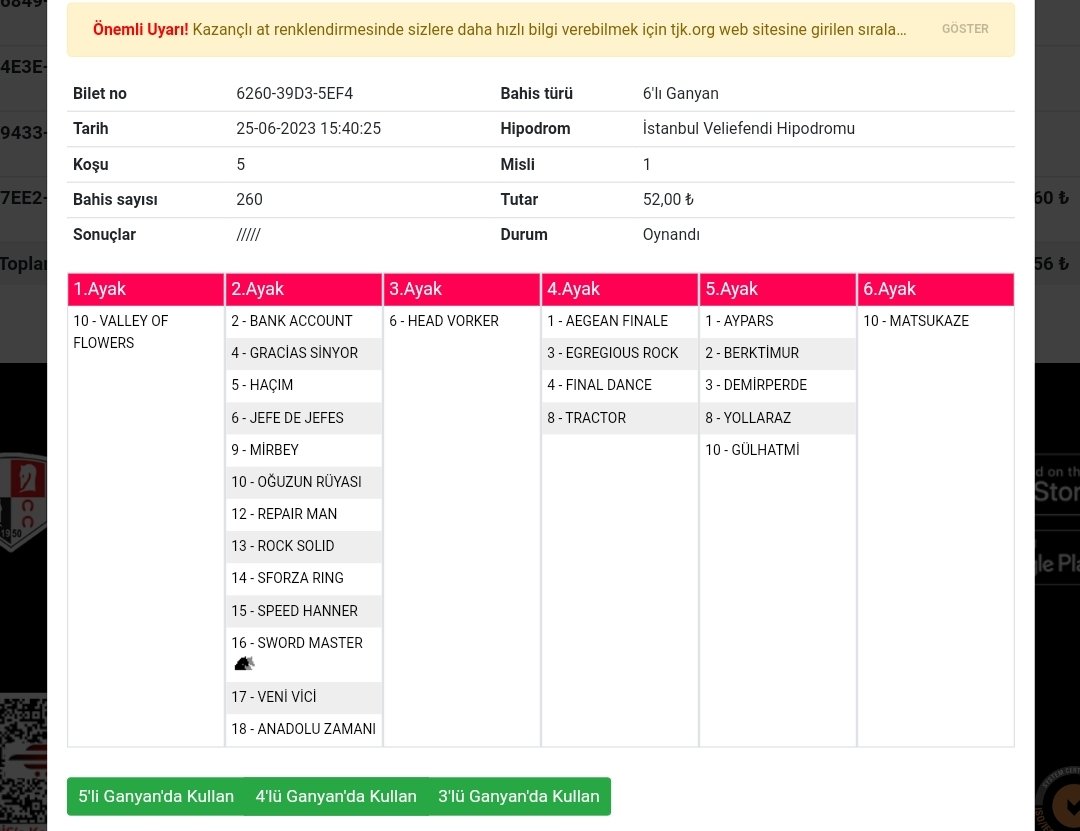Click 2 - BANK ACCOUNT entry
Image resolution: width=1080 pixels, height=831 pixels.
point(291,321)
